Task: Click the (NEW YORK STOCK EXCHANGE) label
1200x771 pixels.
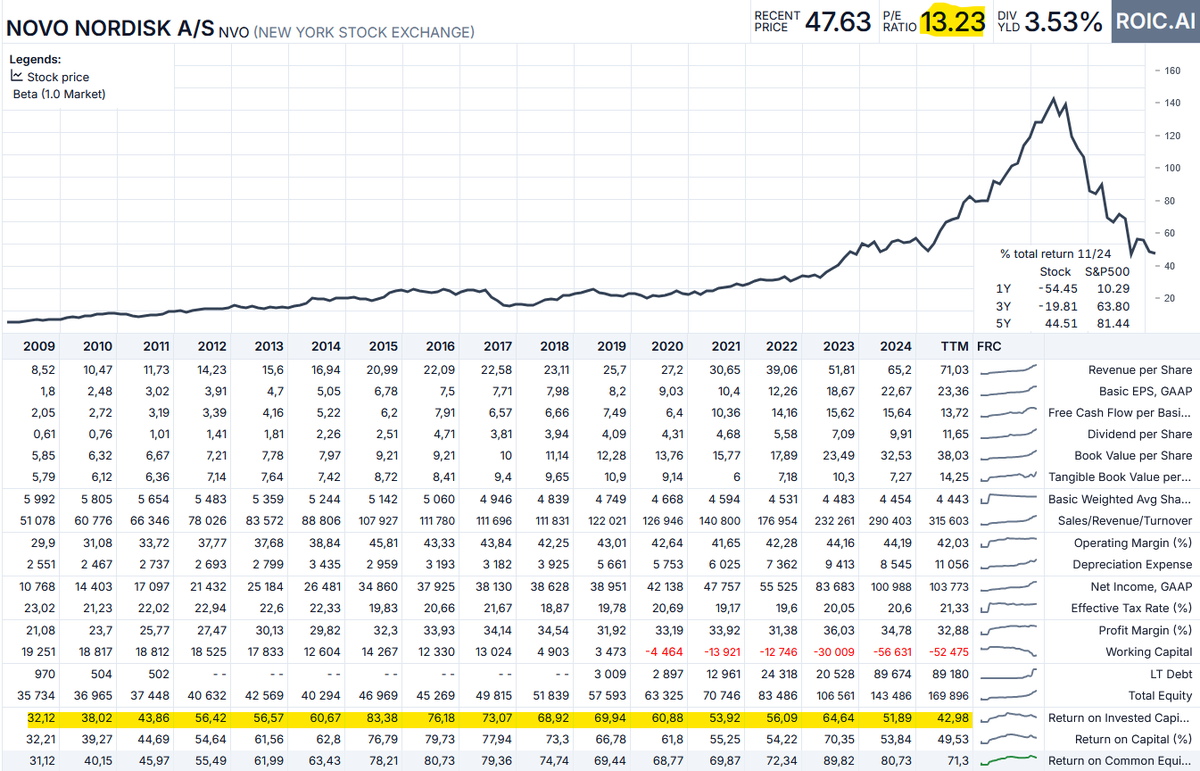Action: click(x=364, y=32)
